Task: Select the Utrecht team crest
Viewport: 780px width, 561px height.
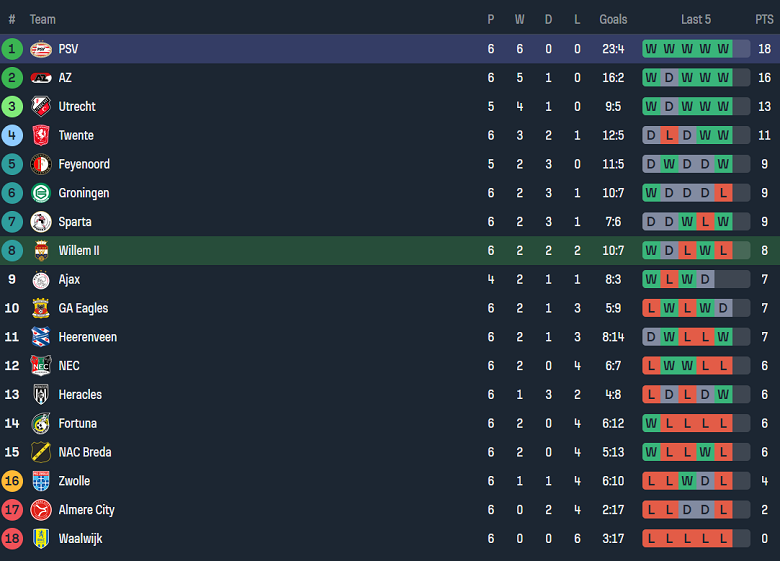Action: coord(41,107)
